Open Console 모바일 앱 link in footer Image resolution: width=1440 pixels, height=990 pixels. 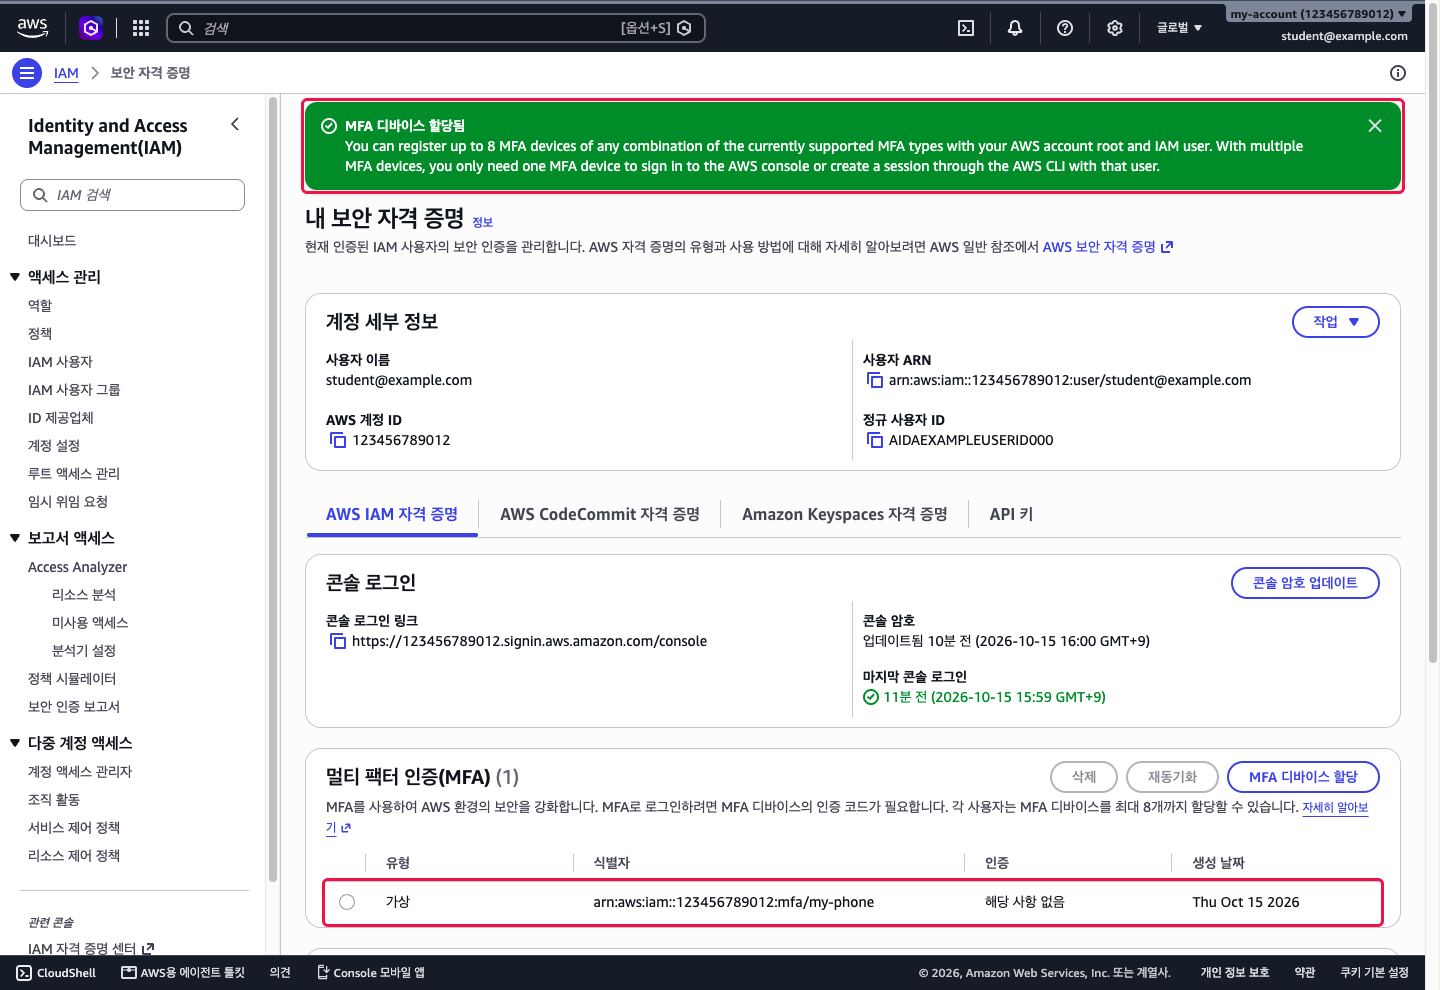371,973
